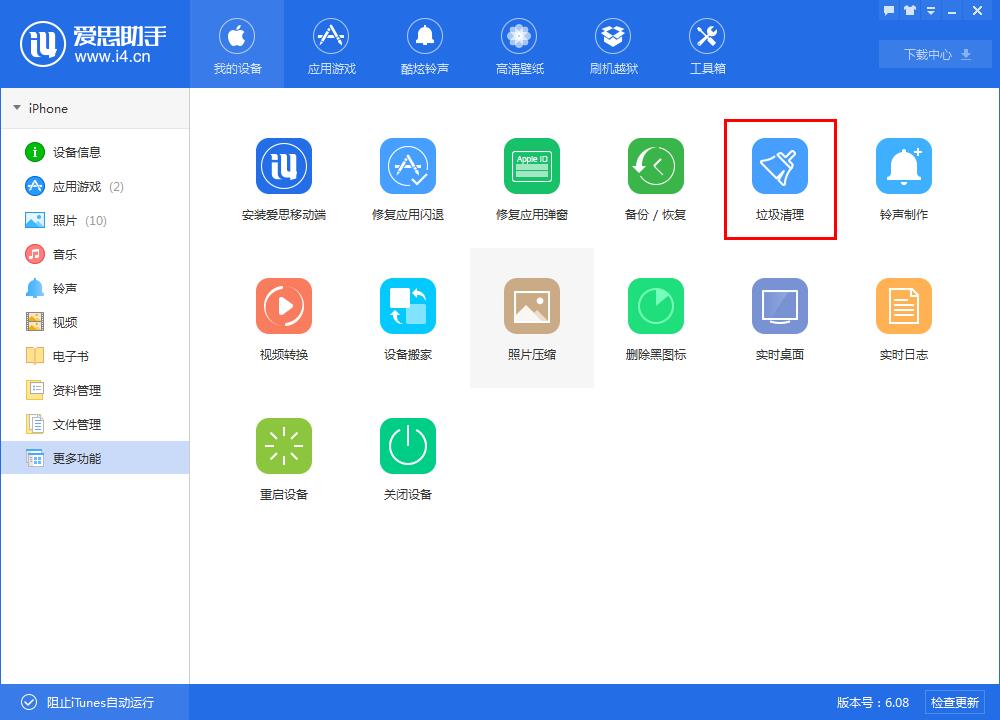Open 实时桌面 live desktop
The height and width of the screenshot is (720, 1000).
coord(779,319)
